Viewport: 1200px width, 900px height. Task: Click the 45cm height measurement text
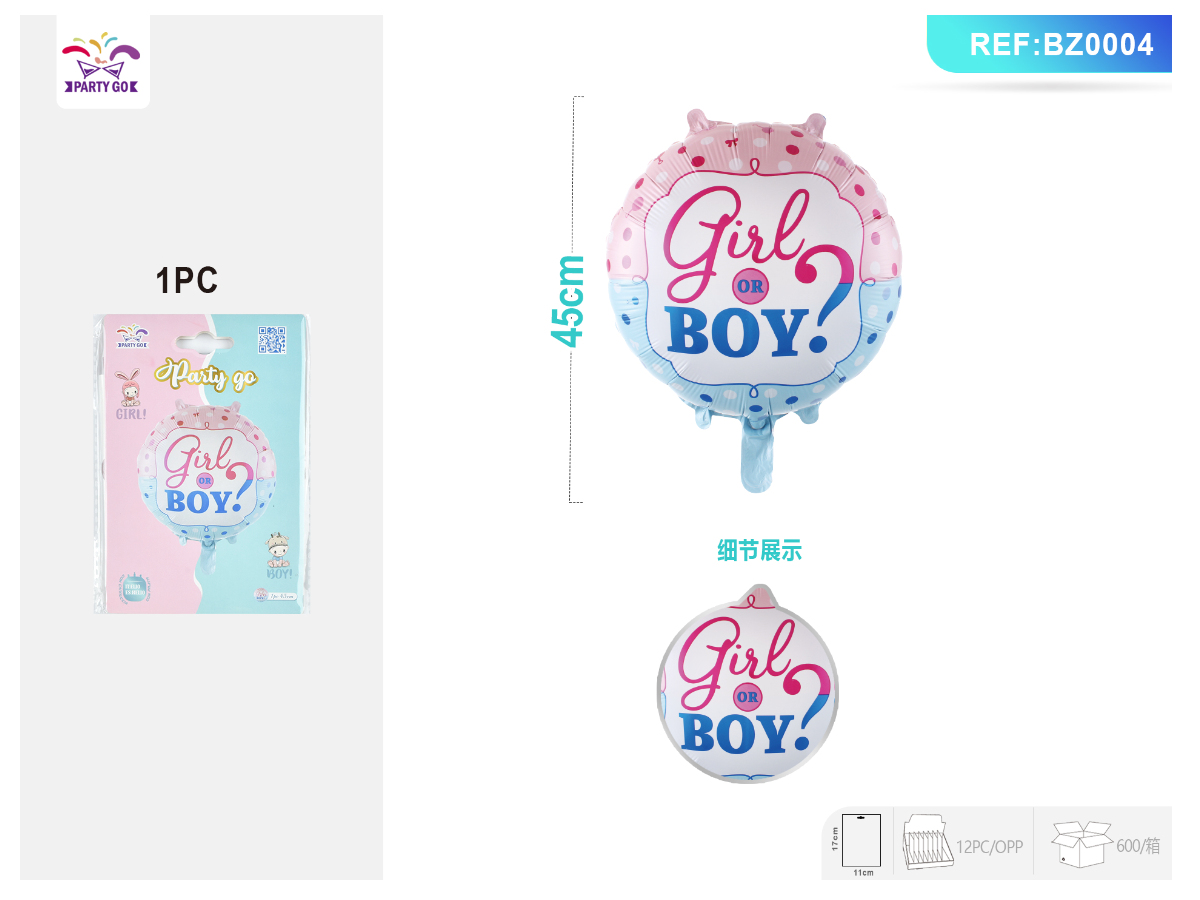(x=568, y=300)
